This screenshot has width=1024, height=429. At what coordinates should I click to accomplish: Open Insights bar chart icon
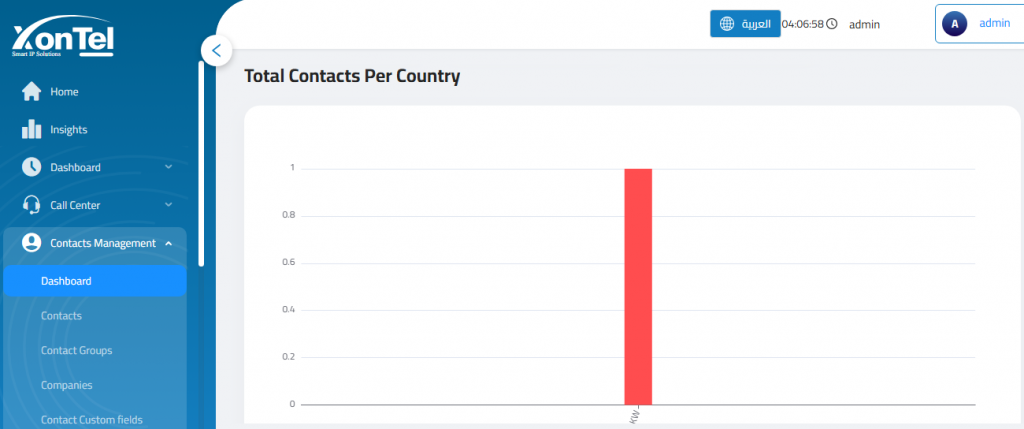31,129
